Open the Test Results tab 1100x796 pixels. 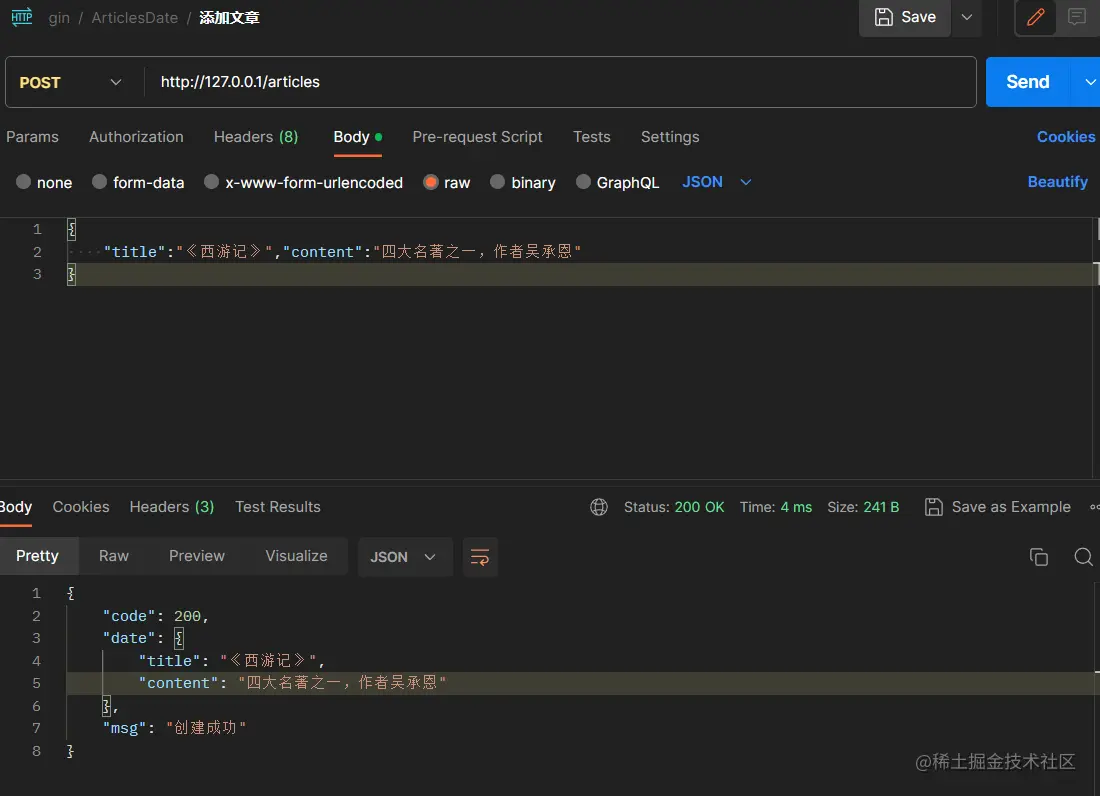(x=278, y=507)
